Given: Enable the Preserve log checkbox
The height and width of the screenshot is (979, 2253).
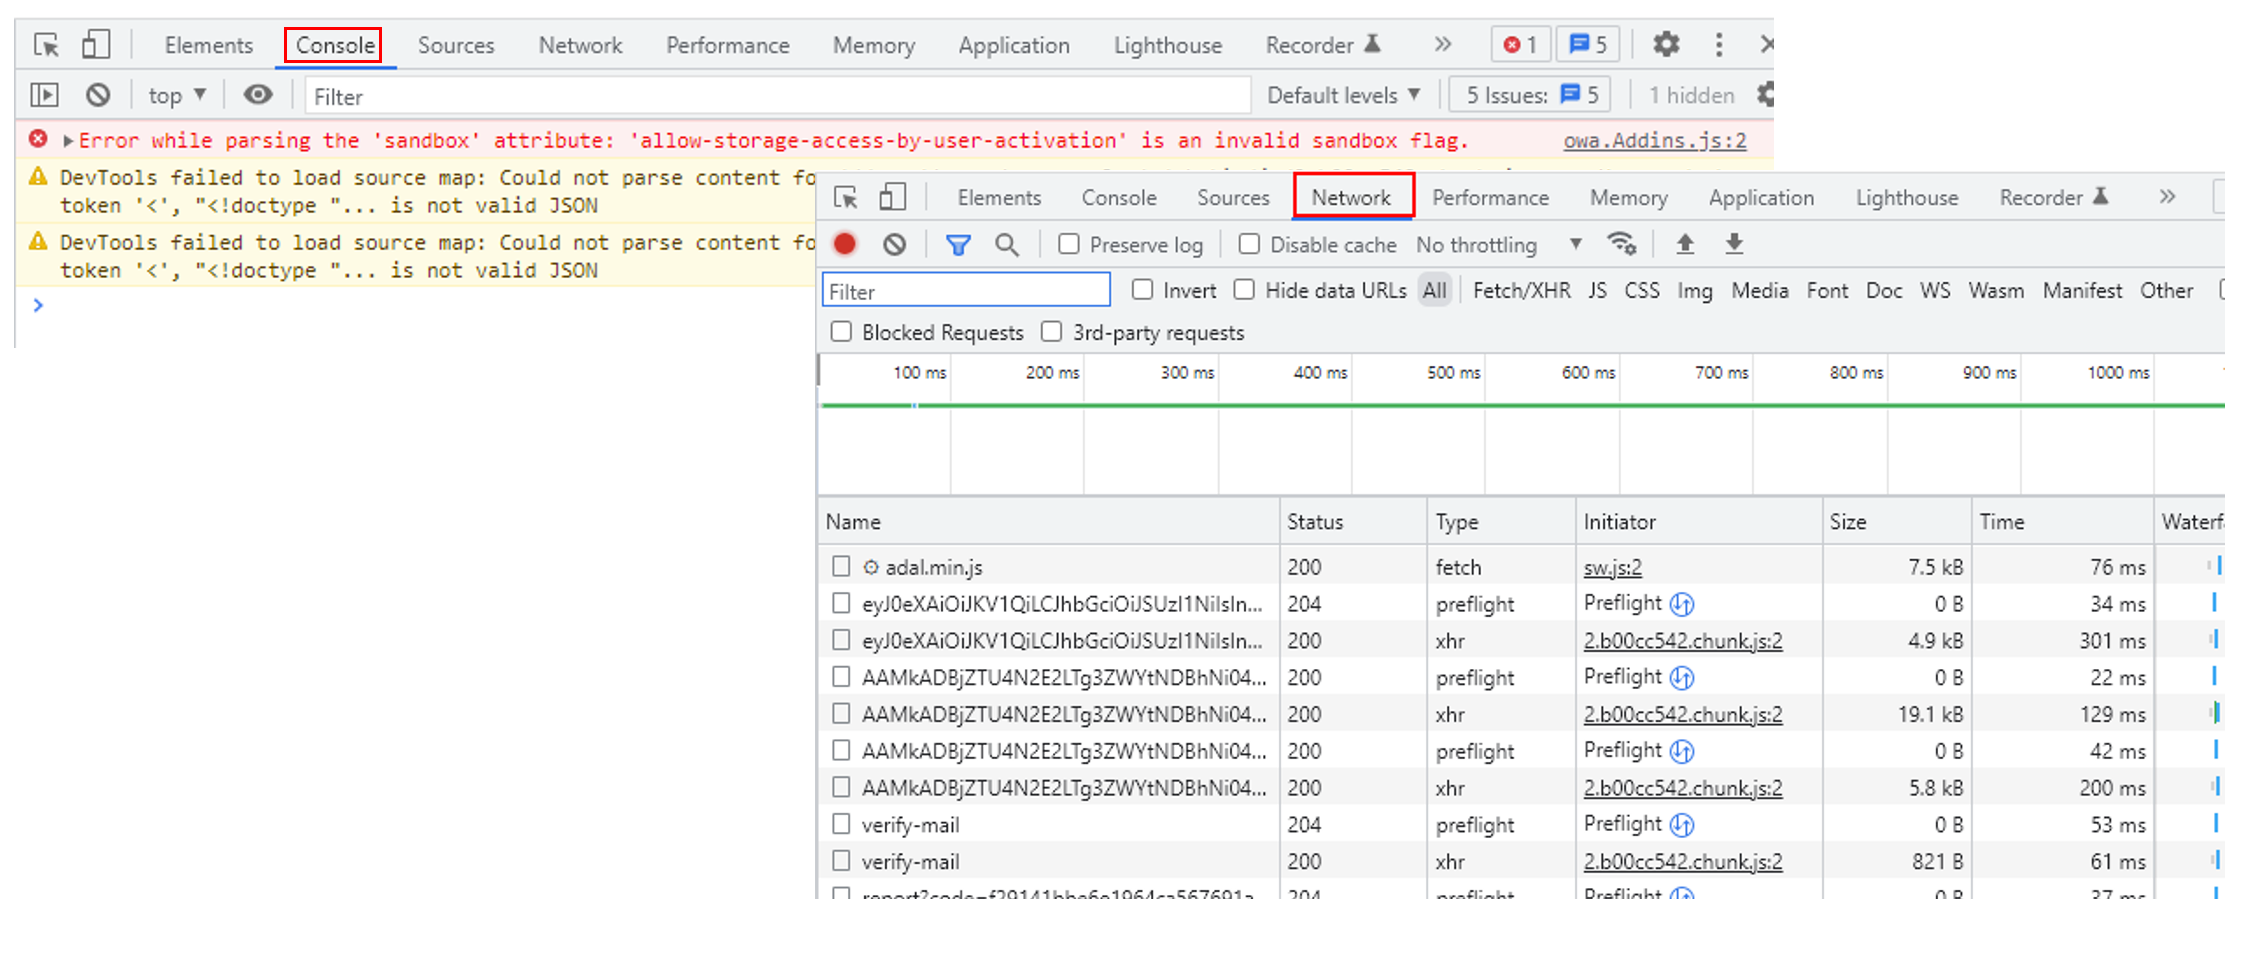Looking at the screenshot, I should 1069,244.
